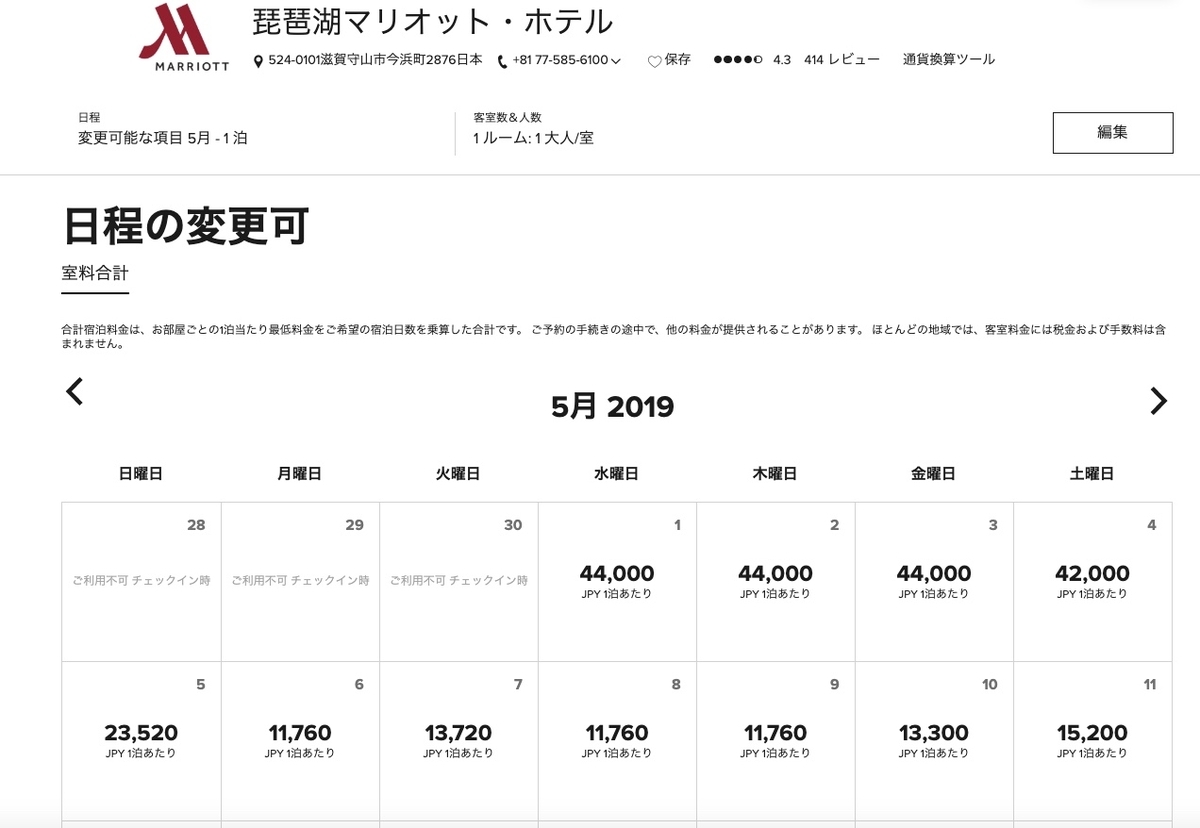Click the 客室数＆人数 room and guest field
This screenshot has height=828, width=1200.
(533, 129)
